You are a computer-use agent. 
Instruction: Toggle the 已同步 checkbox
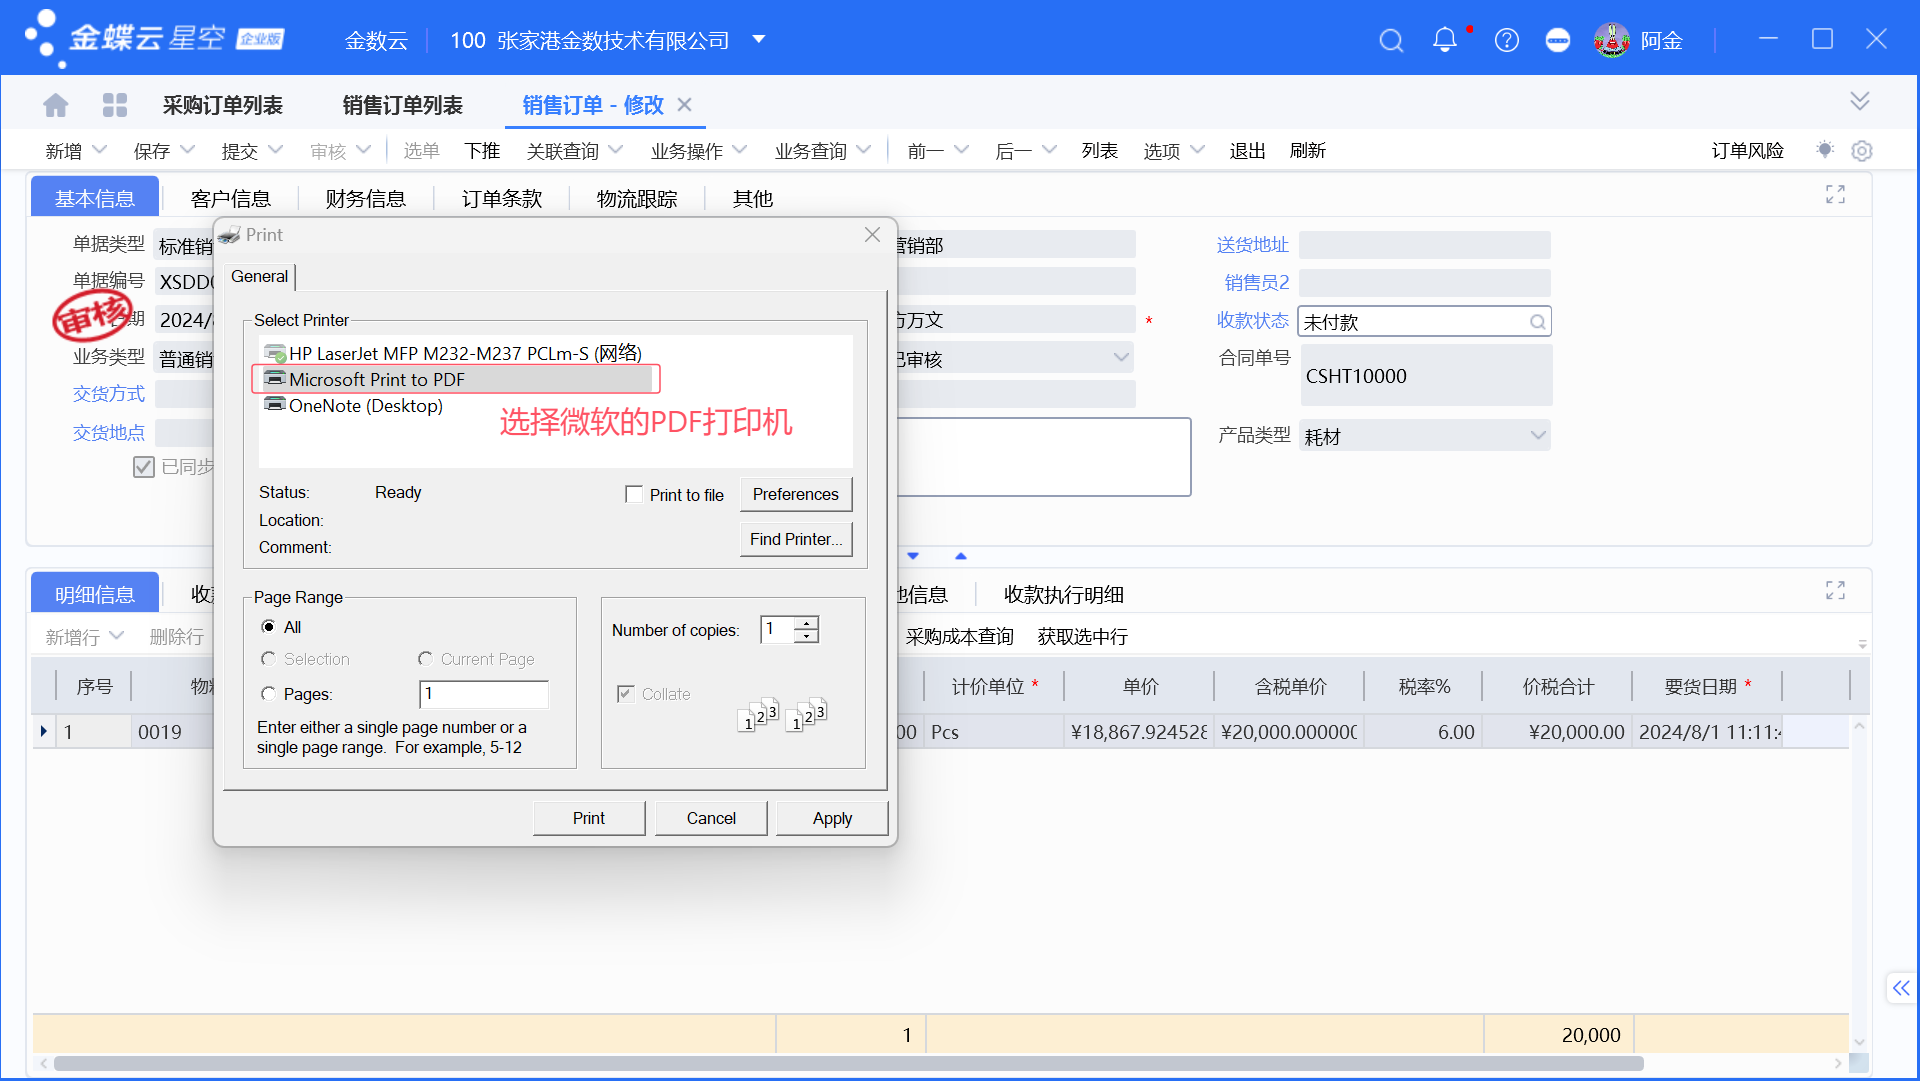pos(144,467)
